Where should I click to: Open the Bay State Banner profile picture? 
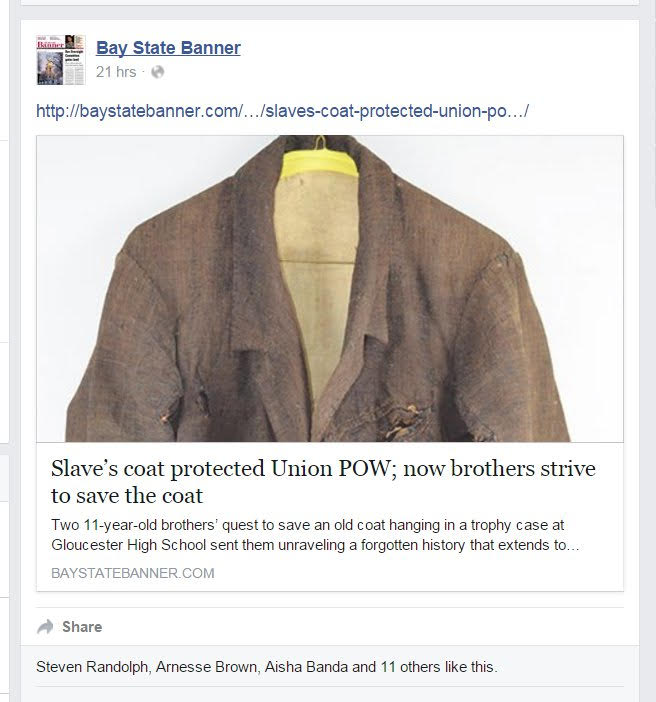tap(61, 60)
